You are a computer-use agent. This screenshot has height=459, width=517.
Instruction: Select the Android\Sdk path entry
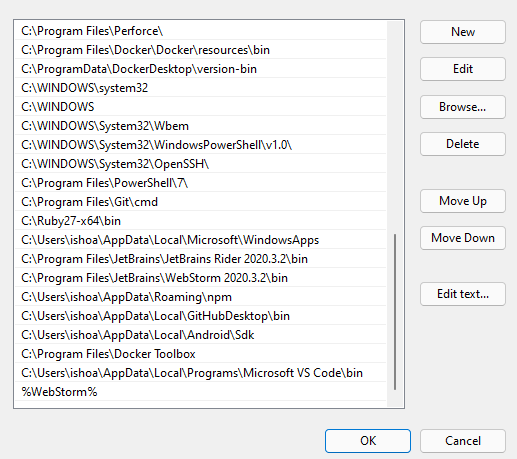pyautogui.click(x=200, y=335)
